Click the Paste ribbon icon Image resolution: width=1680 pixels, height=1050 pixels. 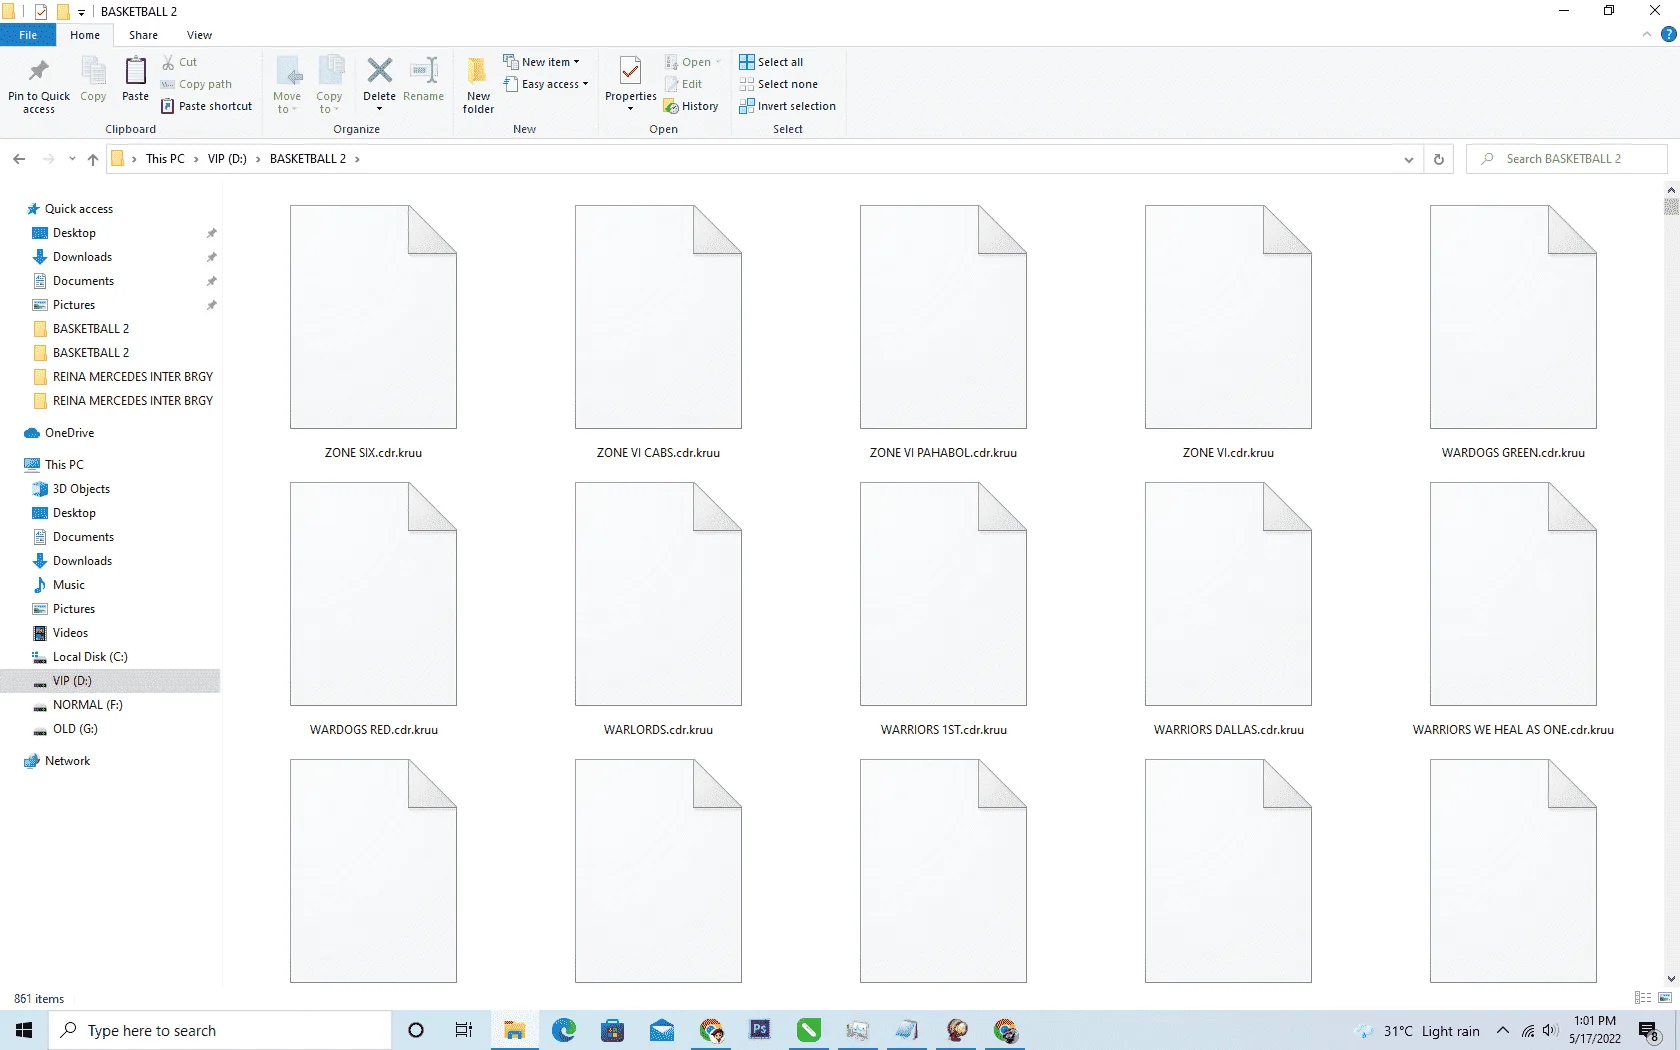[135, 72]
